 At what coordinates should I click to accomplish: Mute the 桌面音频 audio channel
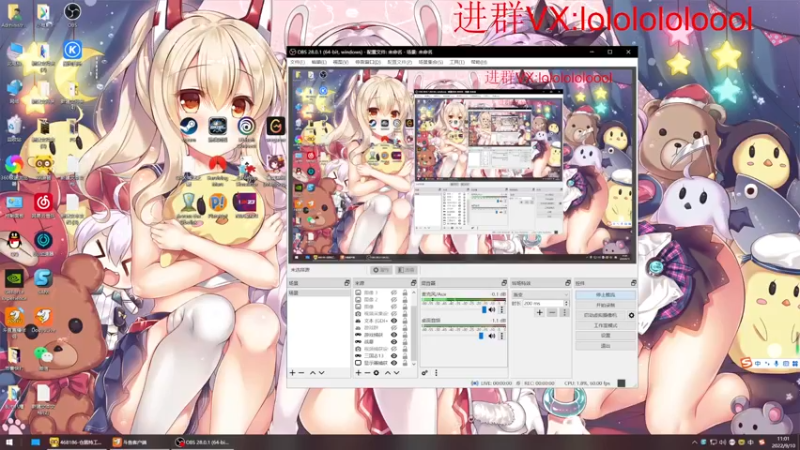point(492,336)
